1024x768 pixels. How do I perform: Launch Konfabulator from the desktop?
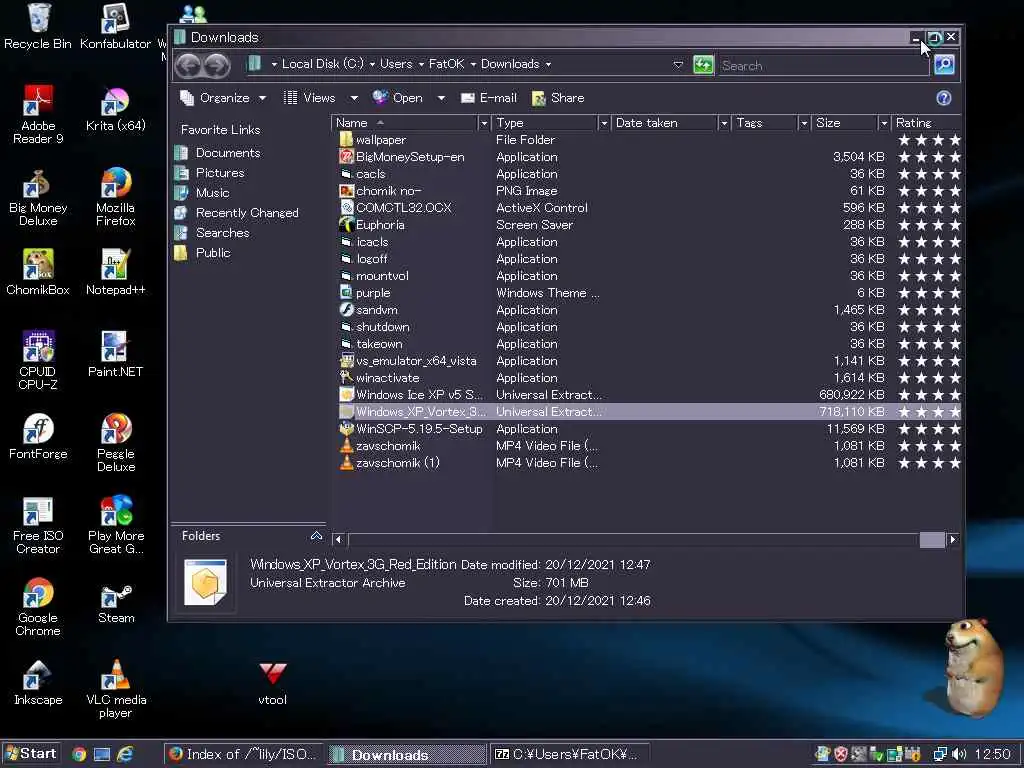point(115,26)
